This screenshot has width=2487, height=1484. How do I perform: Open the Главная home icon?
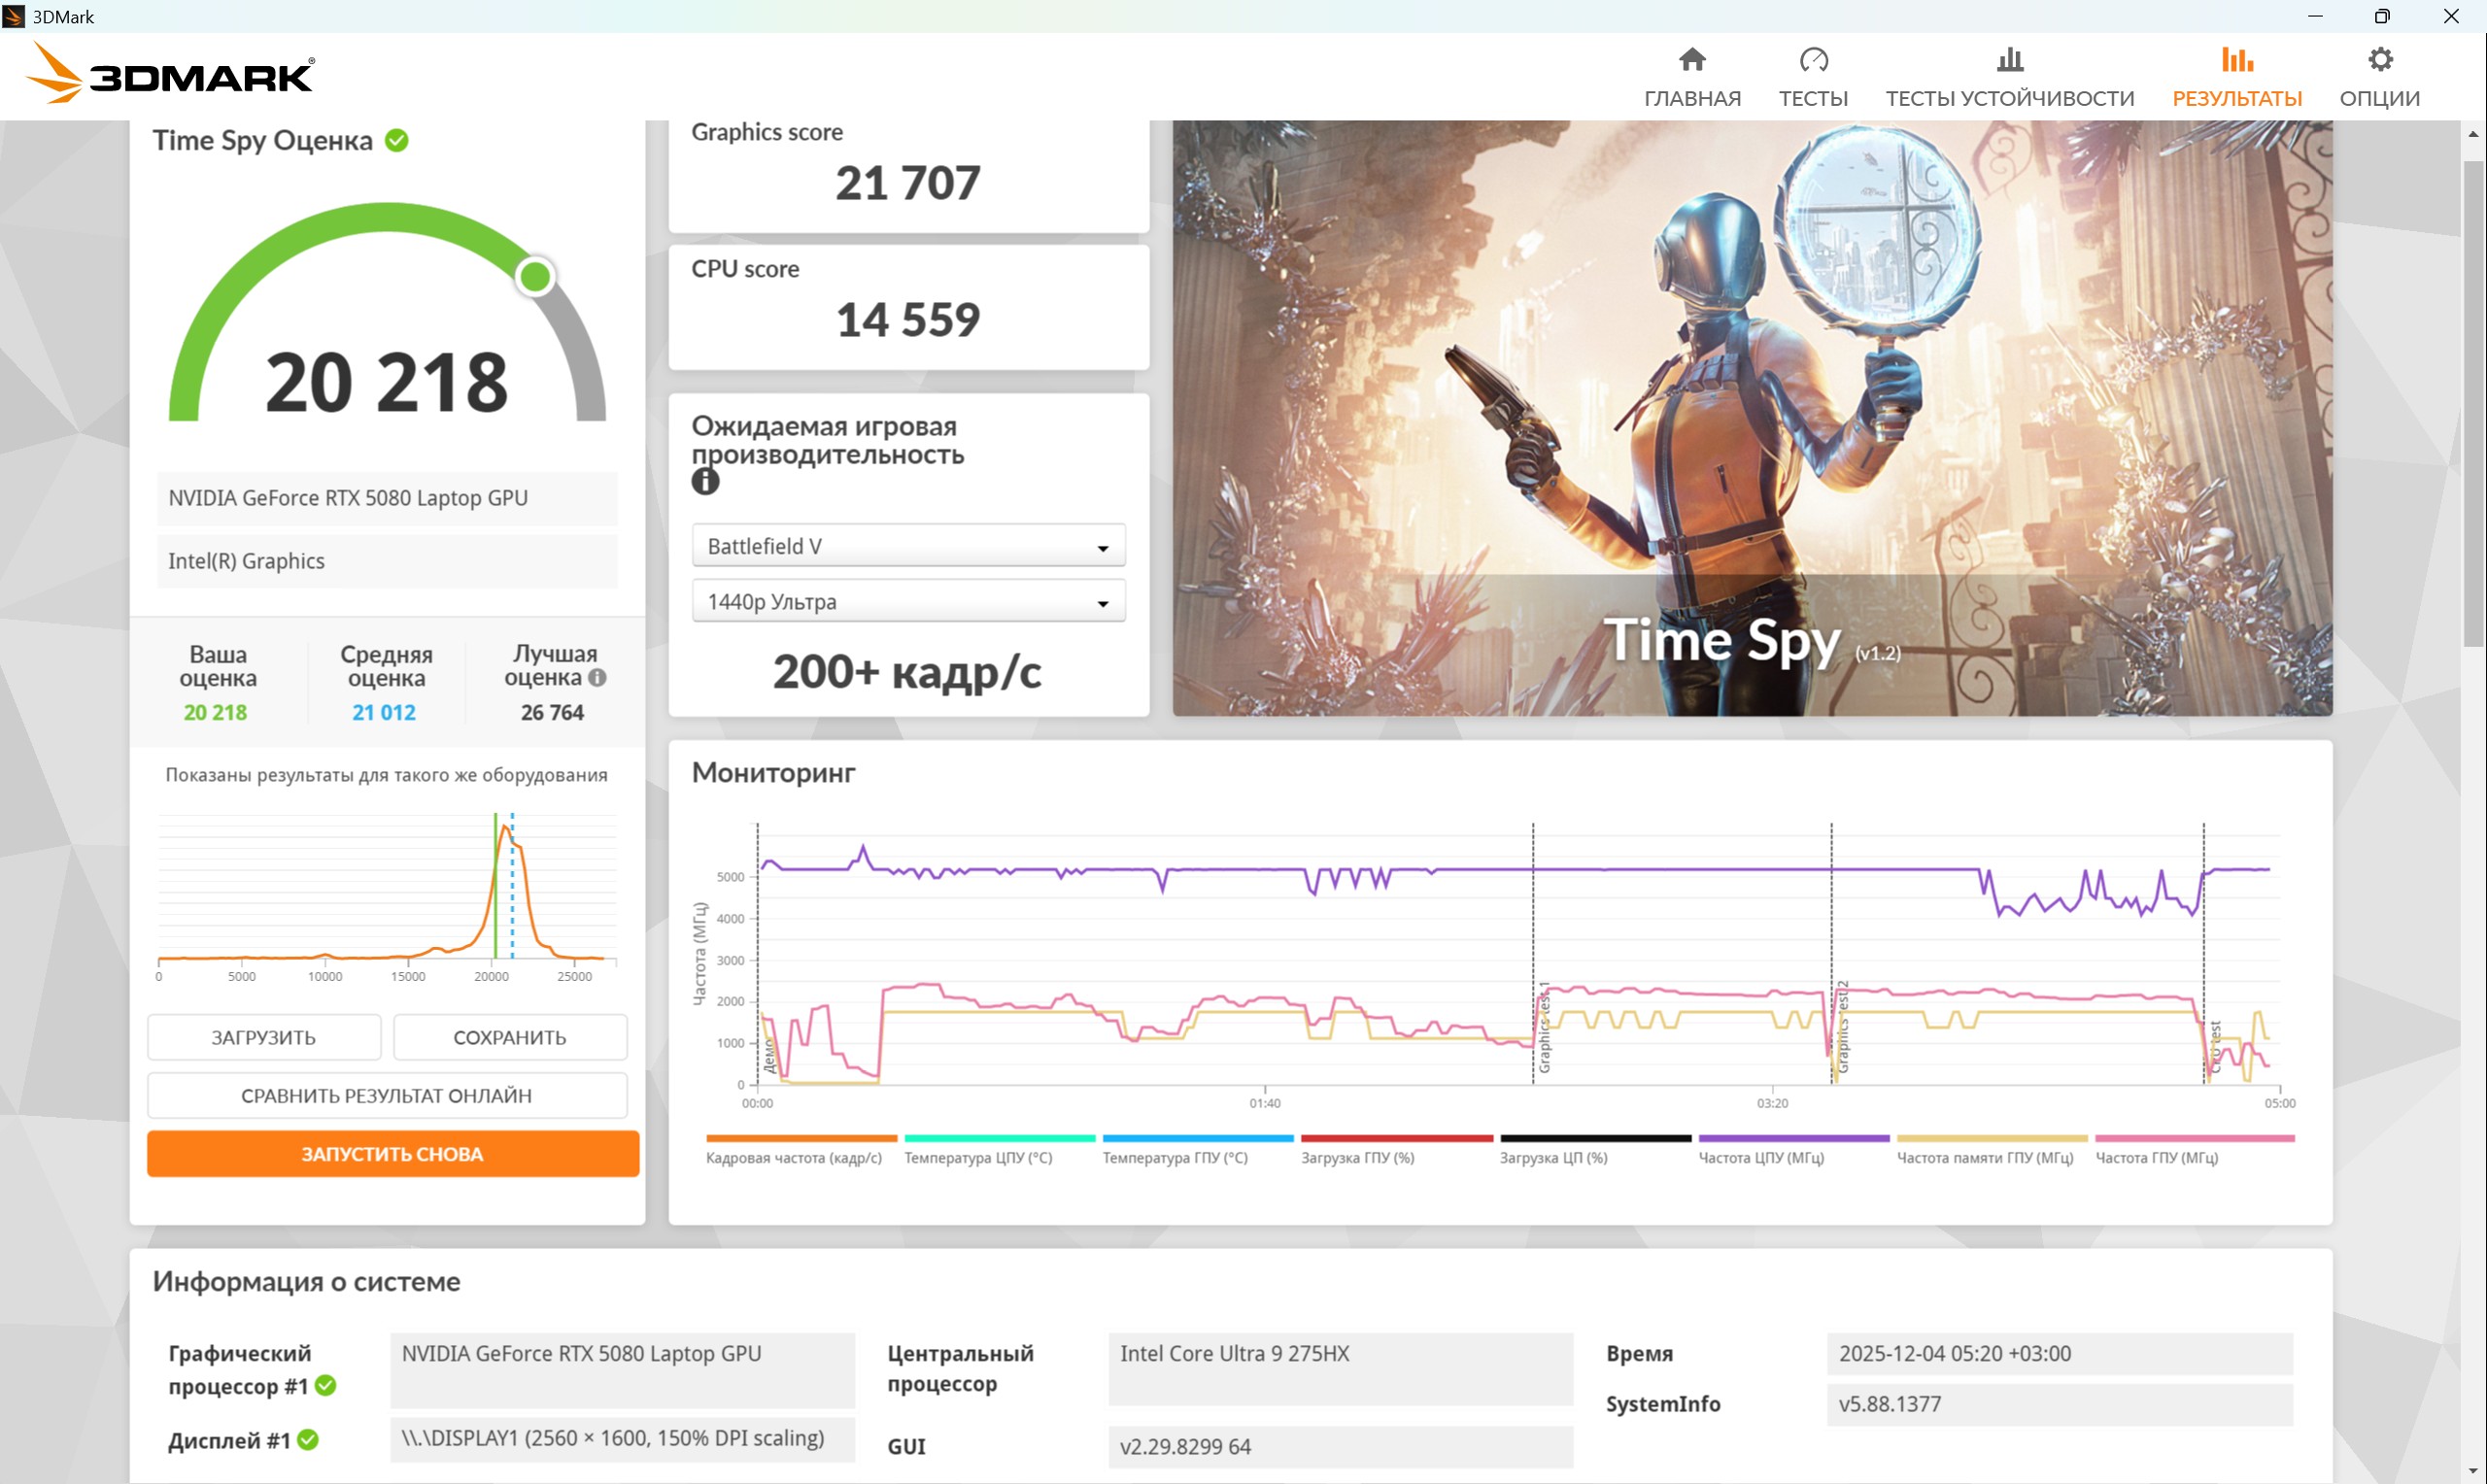(x=1692, y=60)
